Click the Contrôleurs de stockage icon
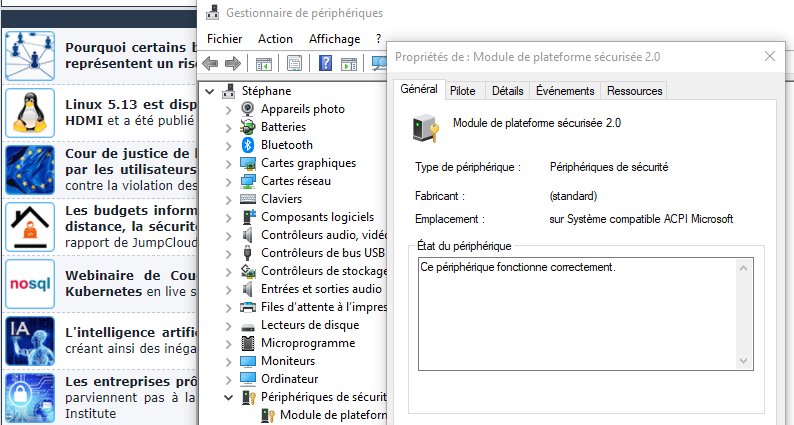Screen dimensions: 794x425 pos(248,271)
